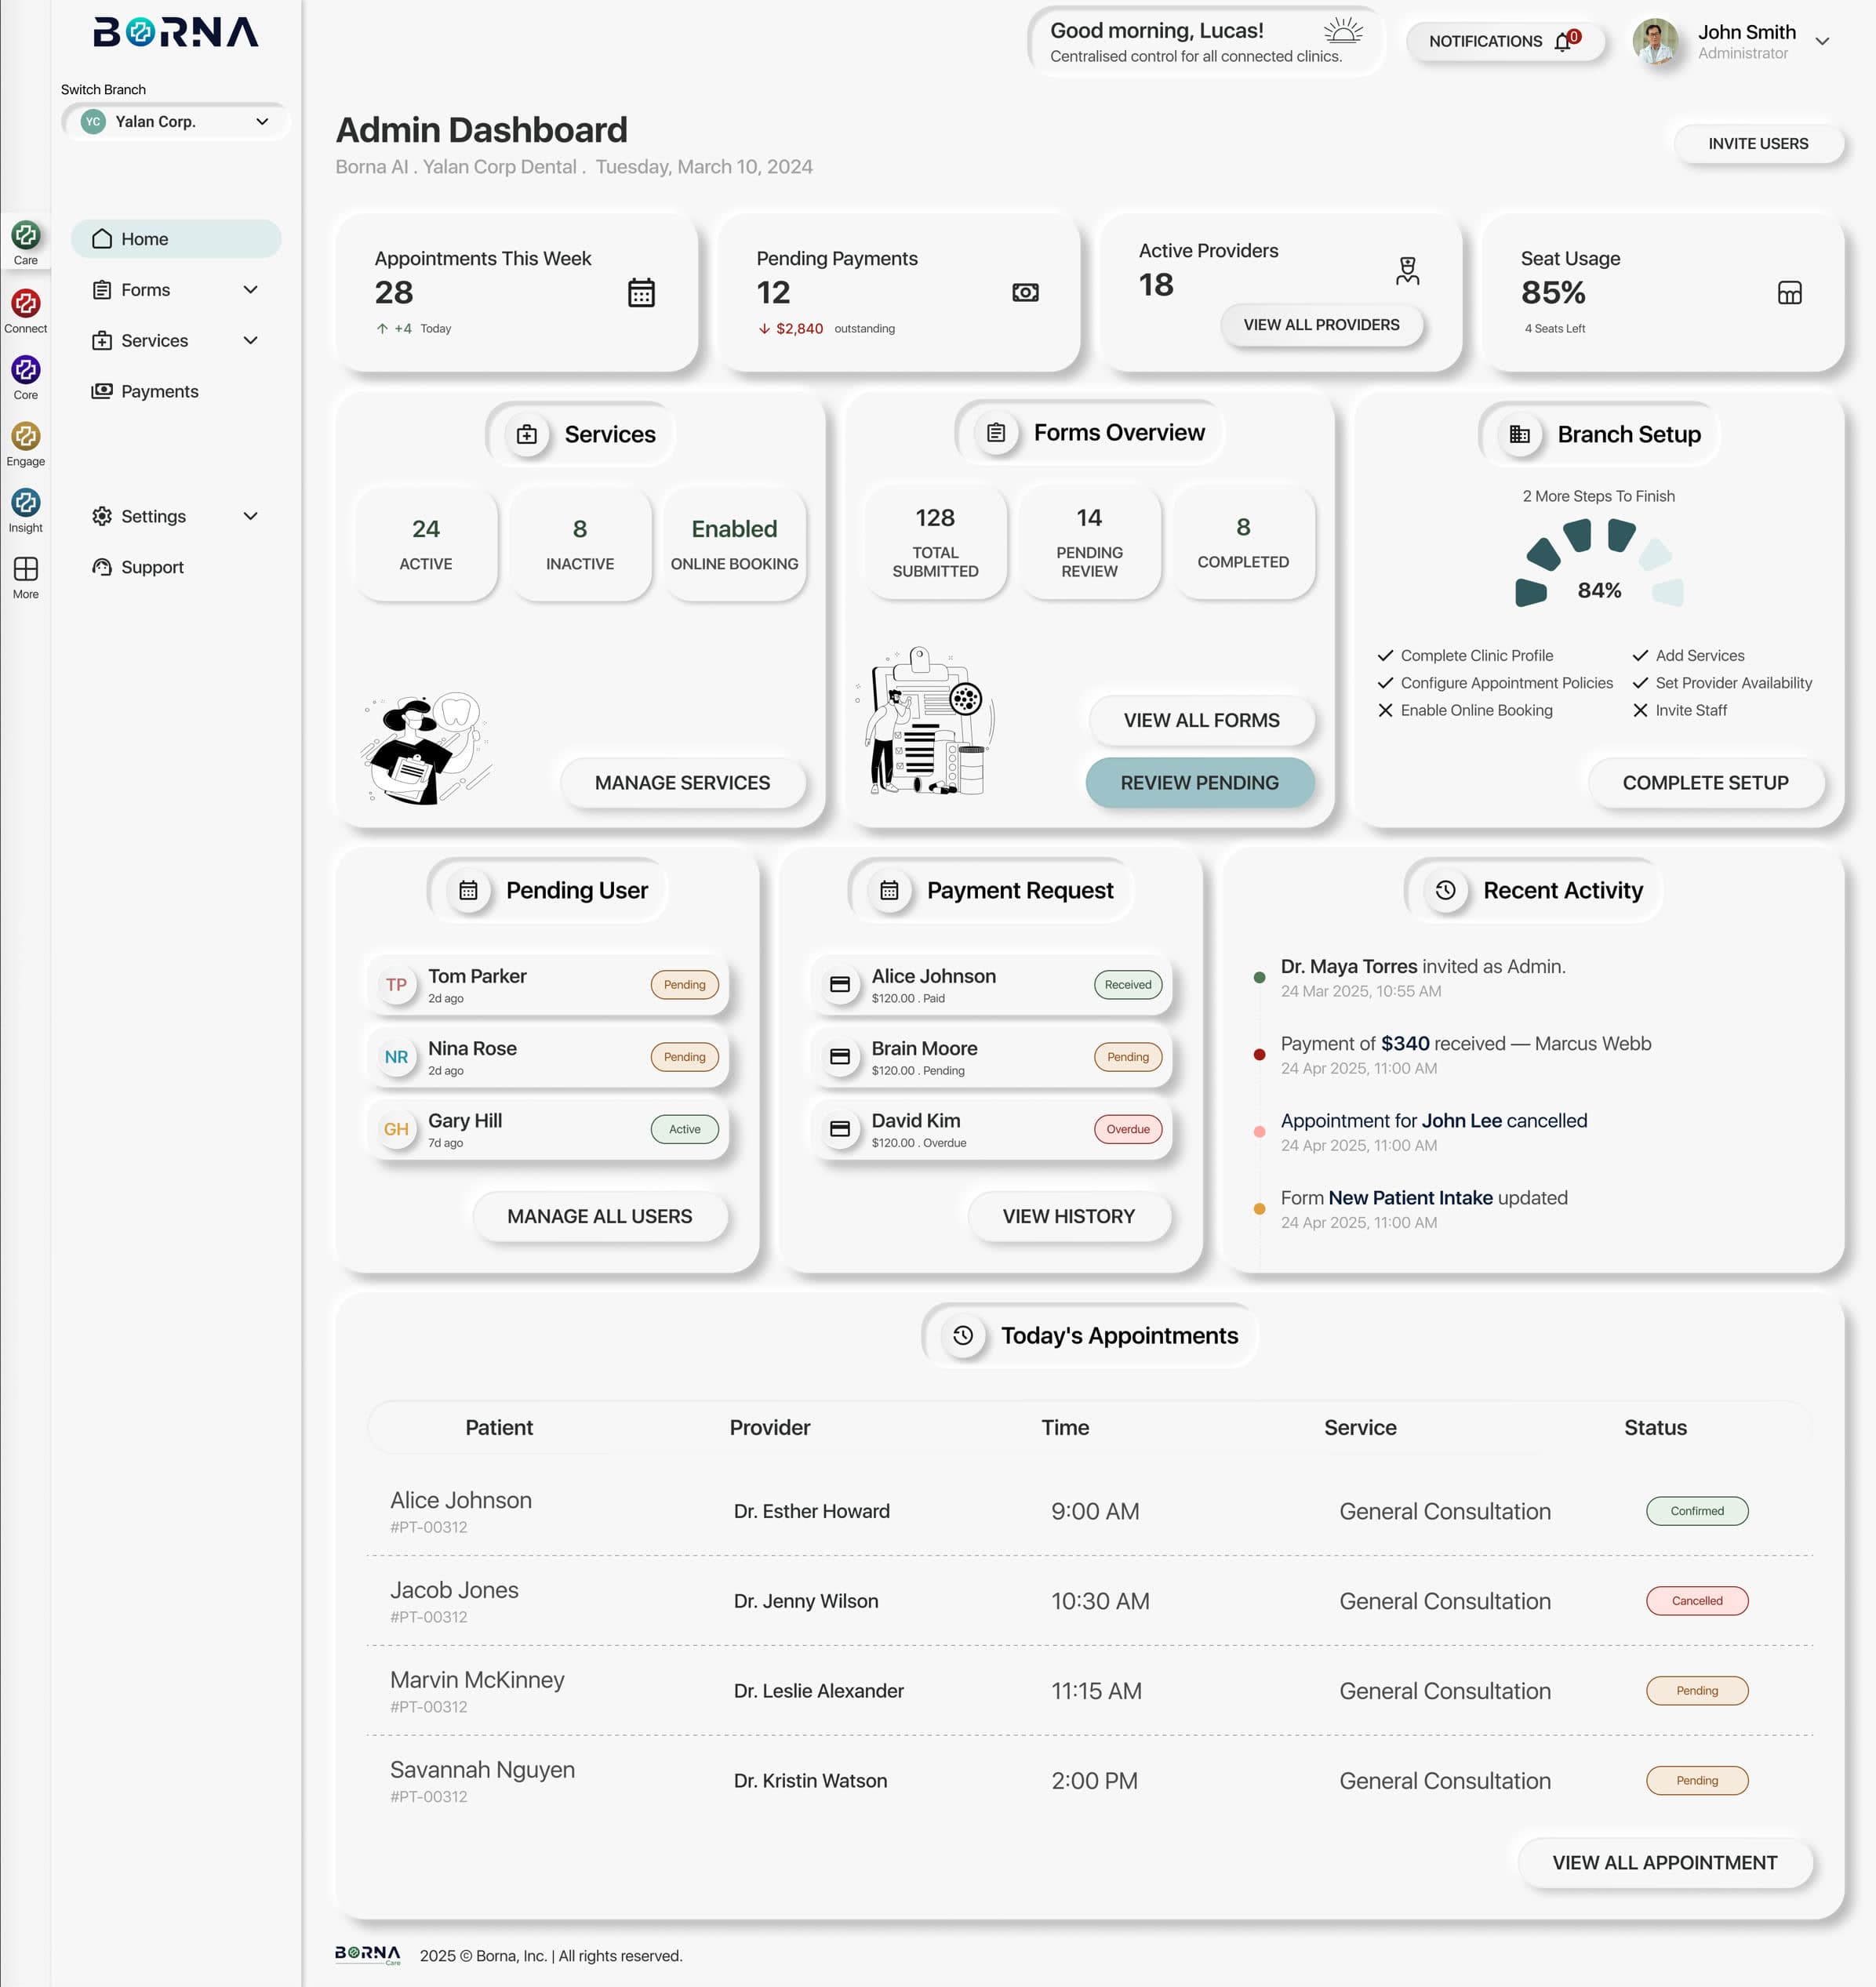
Task: Click the card icon beside Alice Johnson payment
Action: pyautogui.click(x=840, y=985)
